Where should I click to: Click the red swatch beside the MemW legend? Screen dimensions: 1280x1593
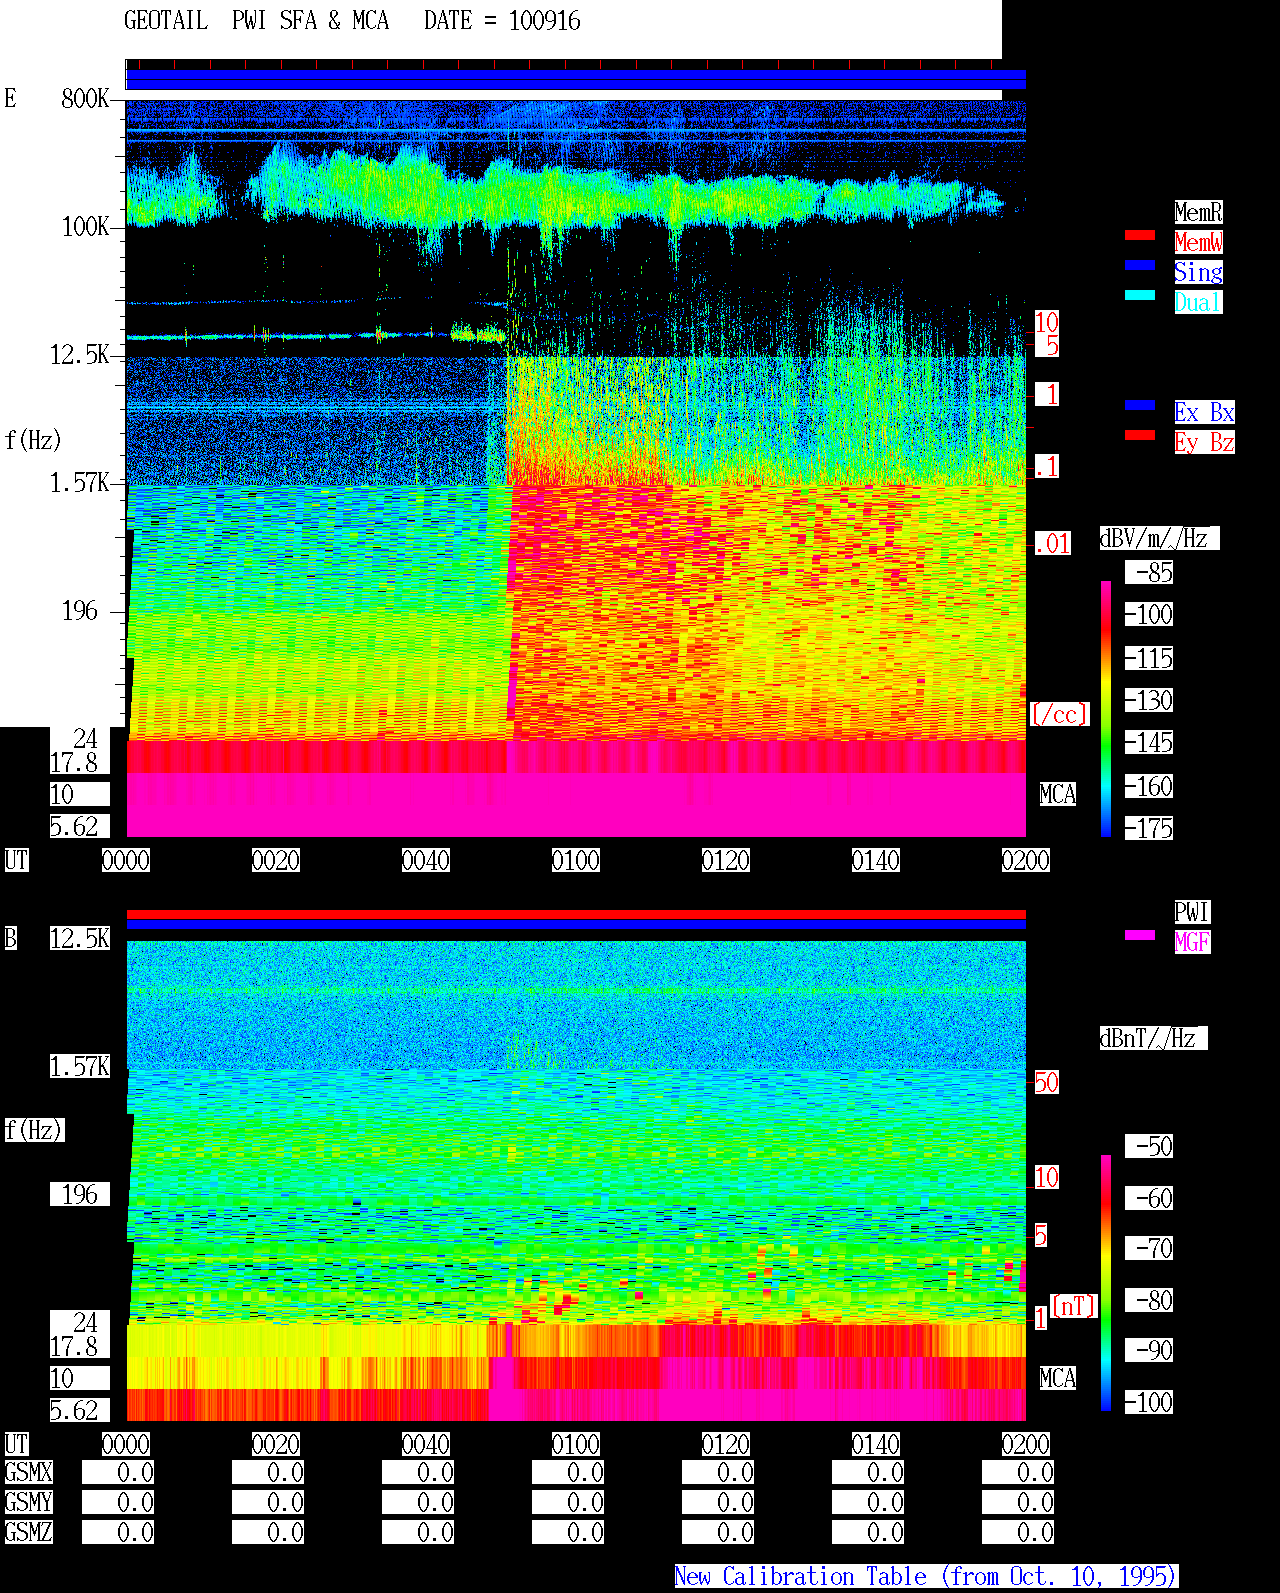pyautogui.click(x=1140, y=235)
